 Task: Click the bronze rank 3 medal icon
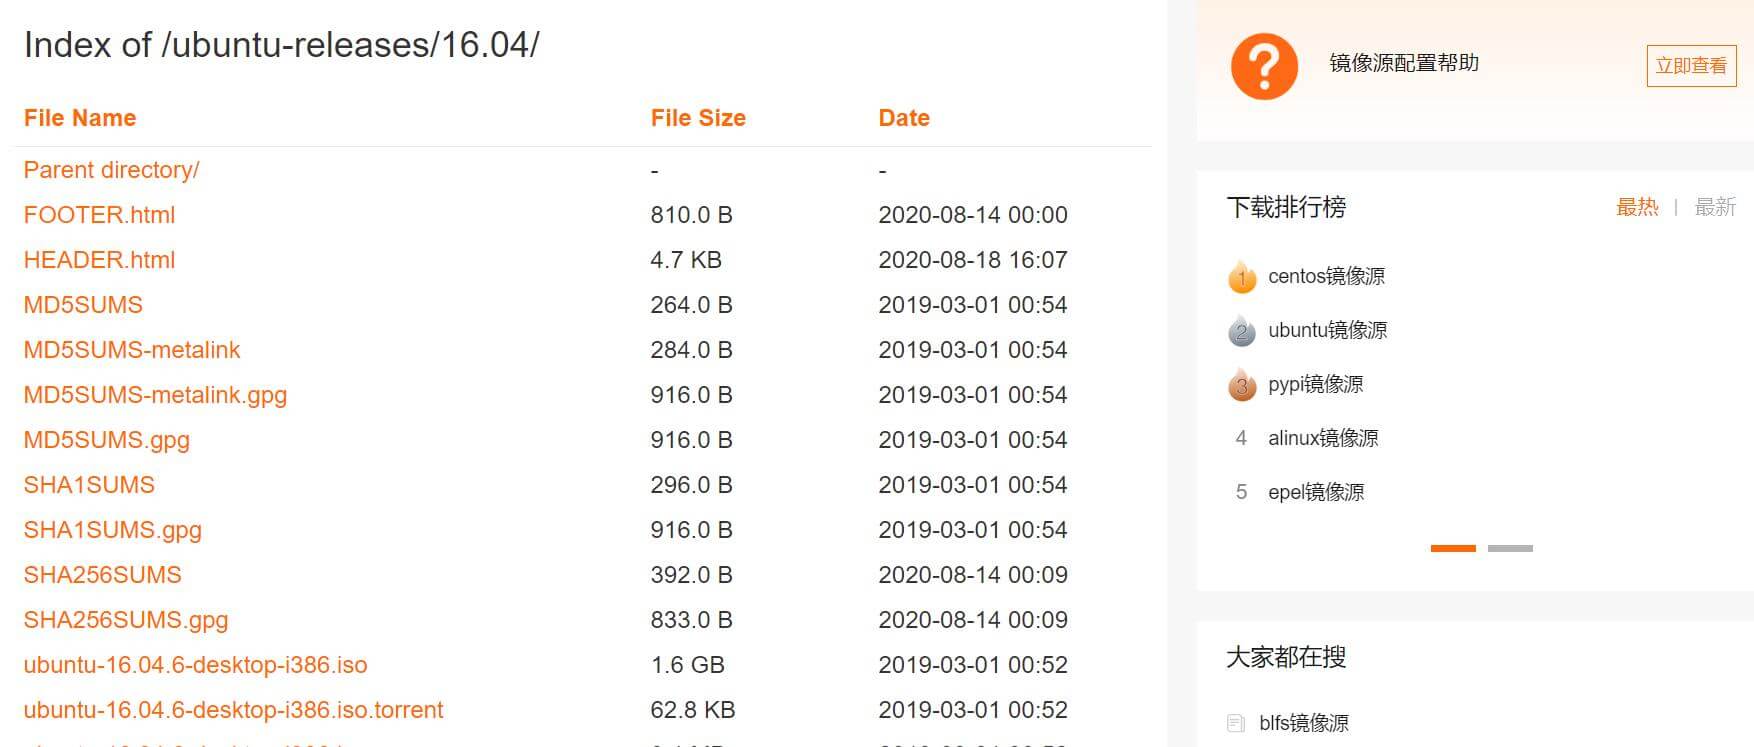(1241, 385)
